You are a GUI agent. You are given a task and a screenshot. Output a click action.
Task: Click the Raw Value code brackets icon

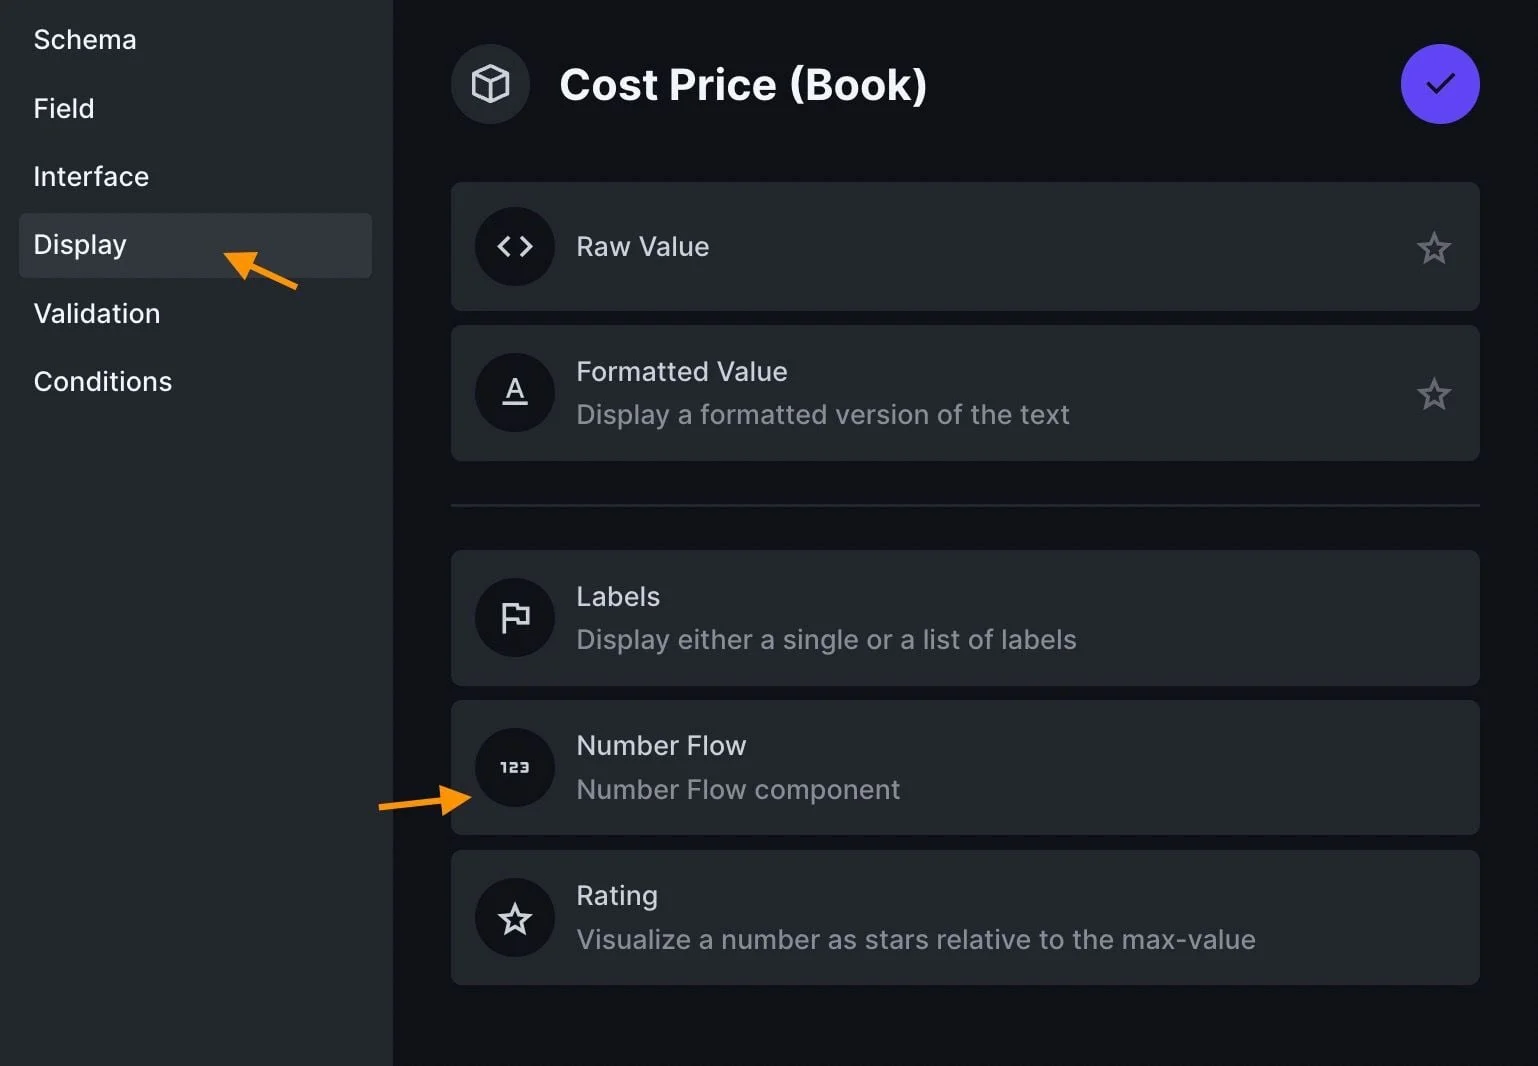(x=515, y=246)
